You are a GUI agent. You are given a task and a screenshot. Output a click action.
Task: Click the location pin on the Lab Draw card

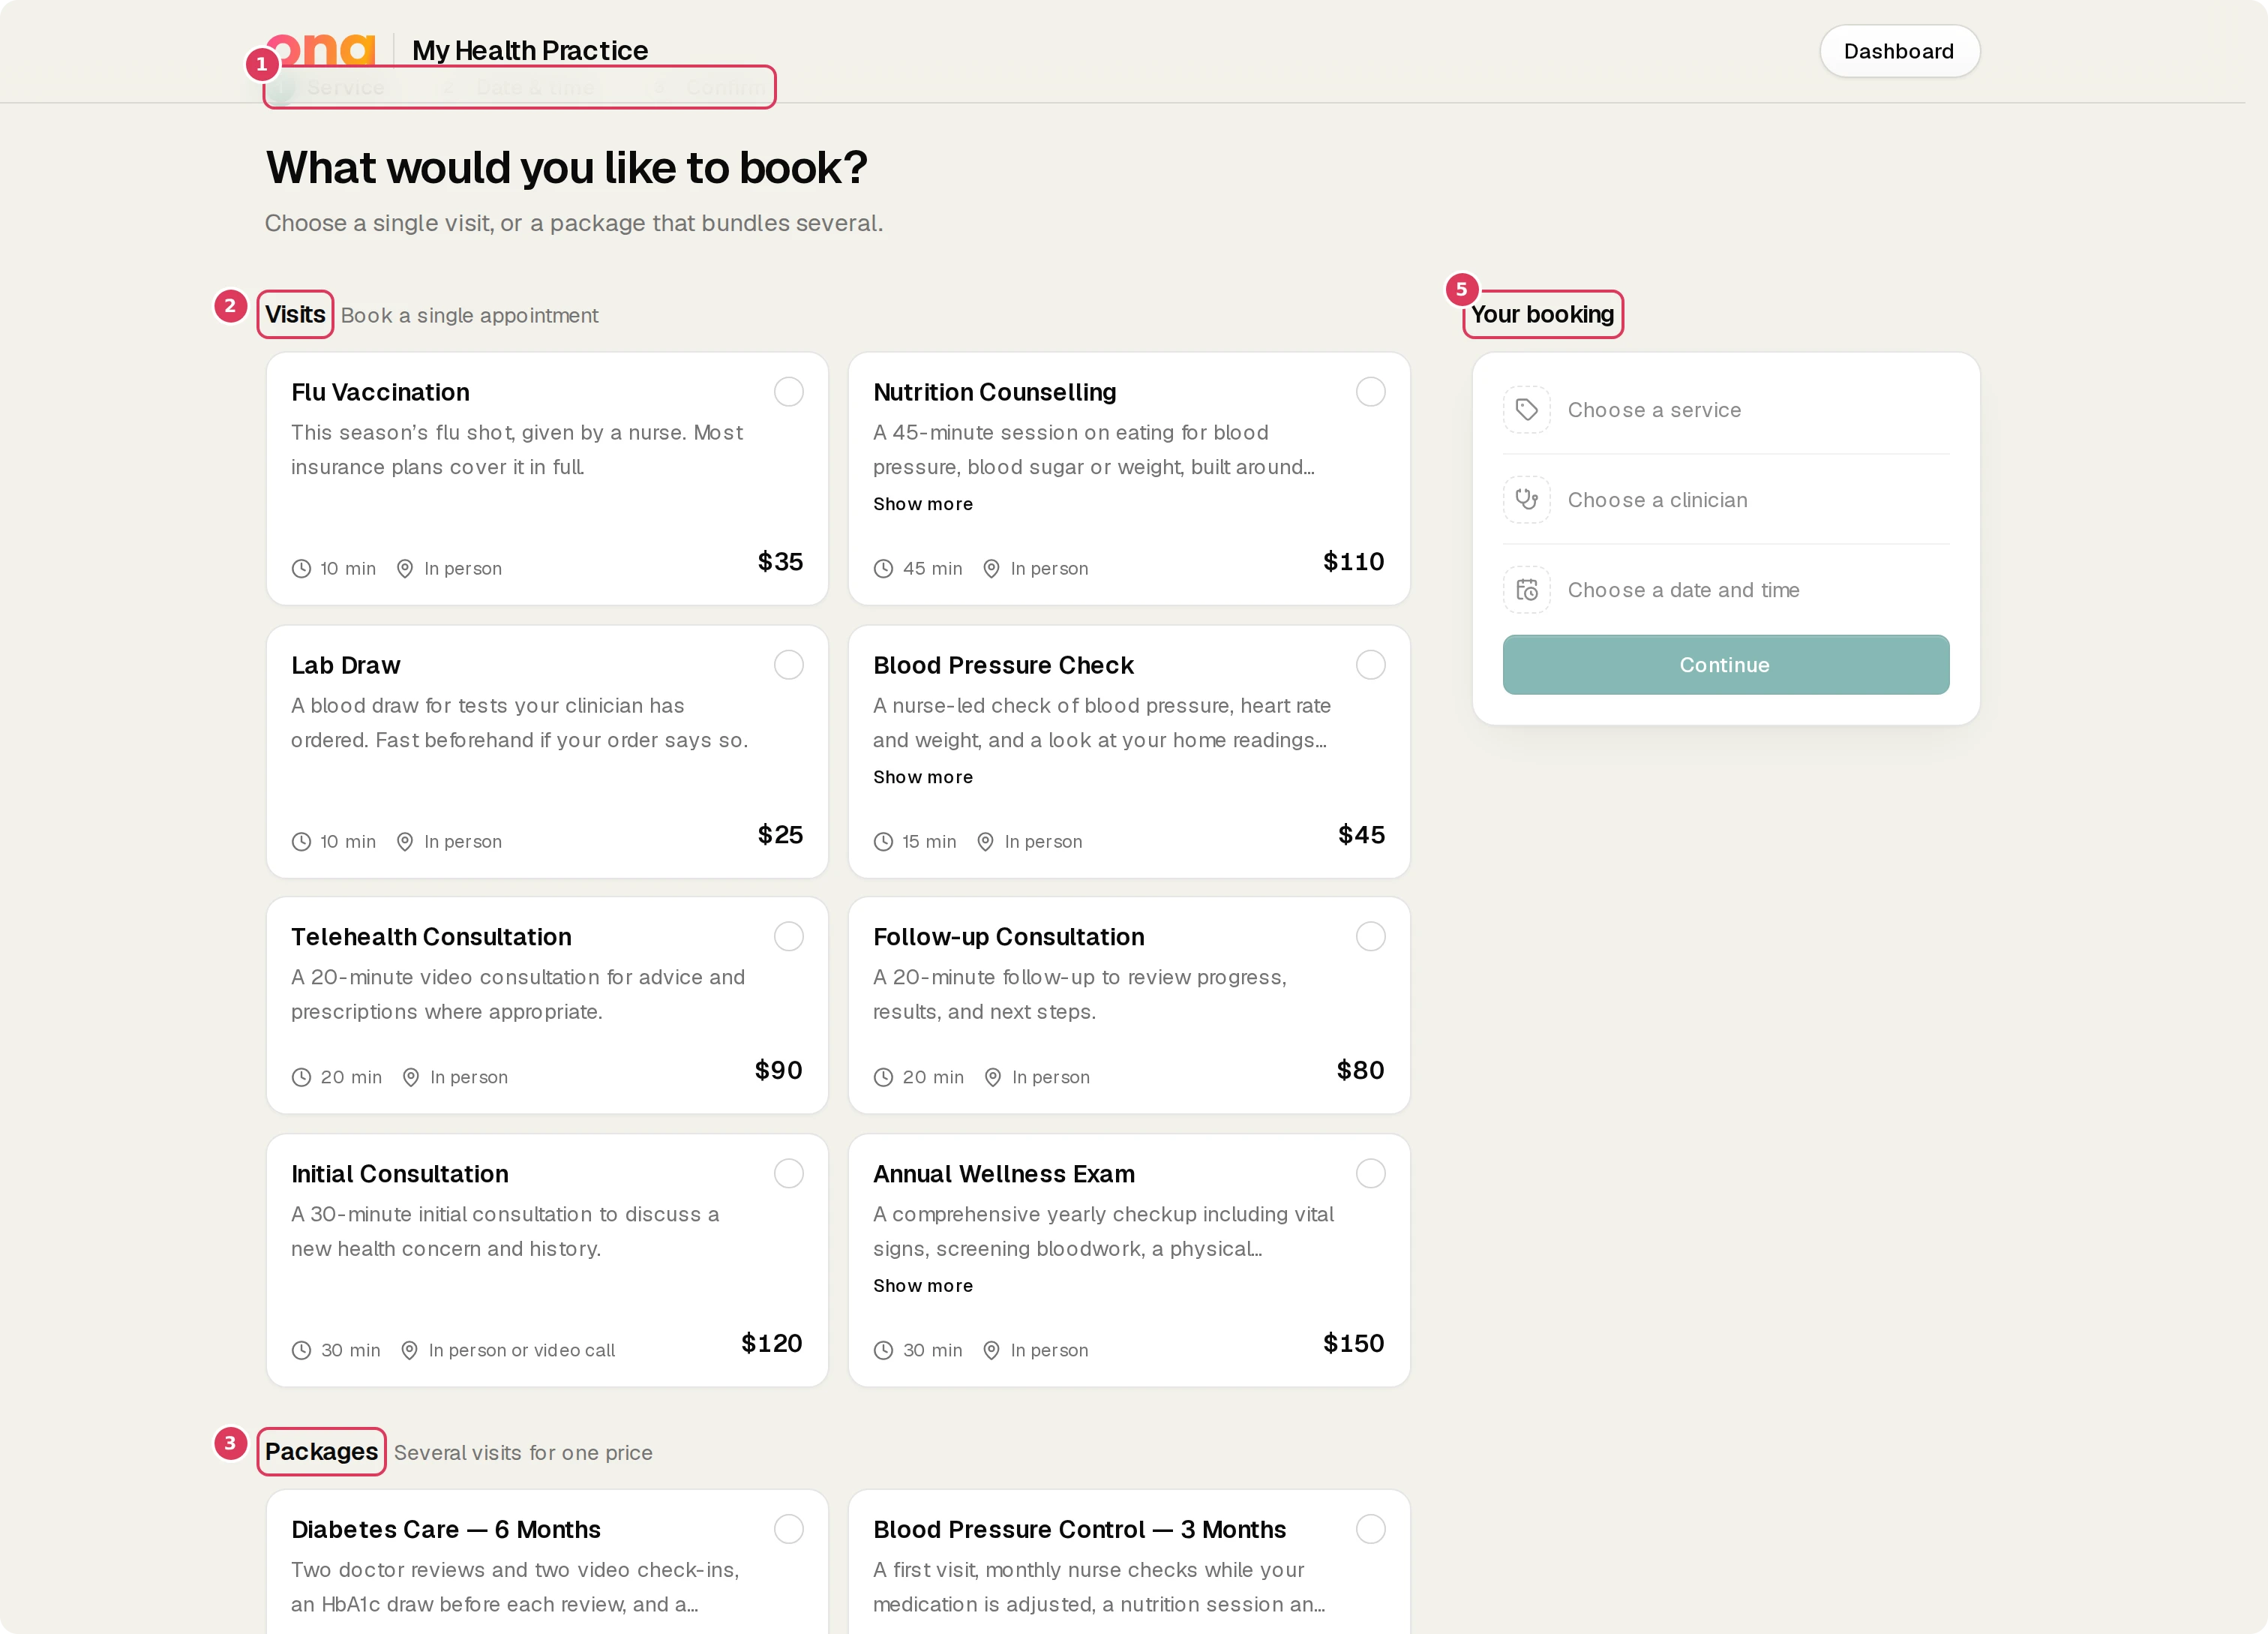(405, 842)
